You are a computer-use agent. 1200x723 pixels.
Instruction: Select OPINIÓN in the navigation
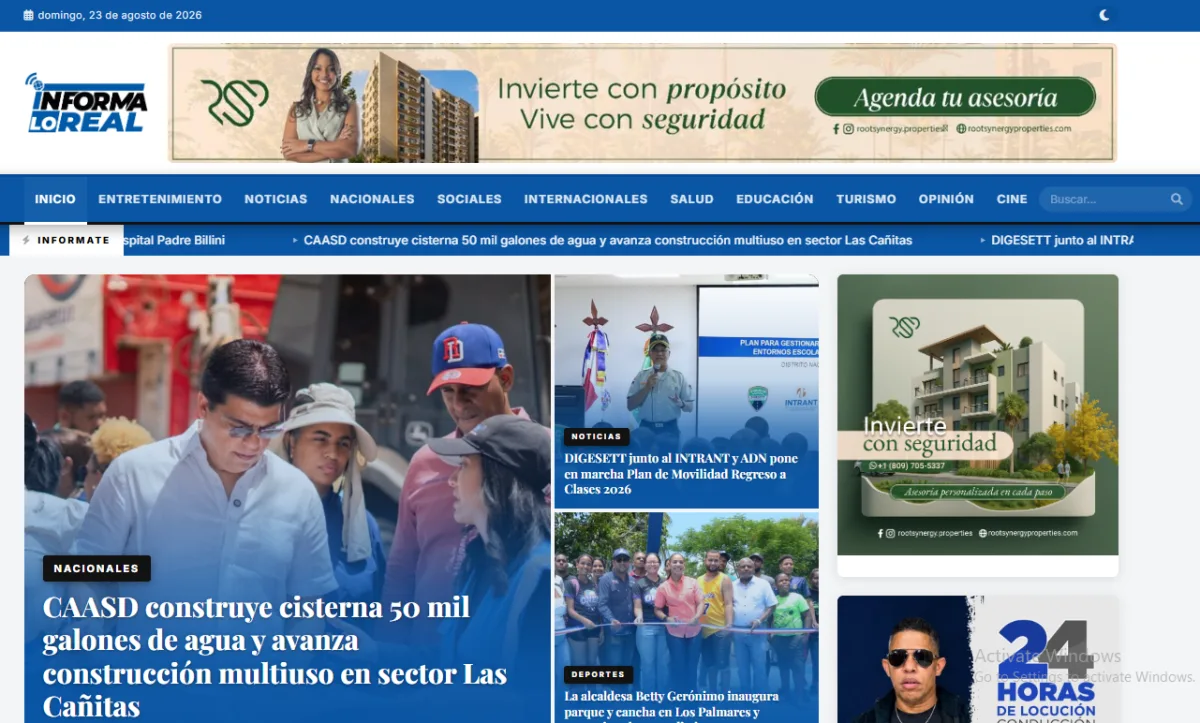[946, 199]
